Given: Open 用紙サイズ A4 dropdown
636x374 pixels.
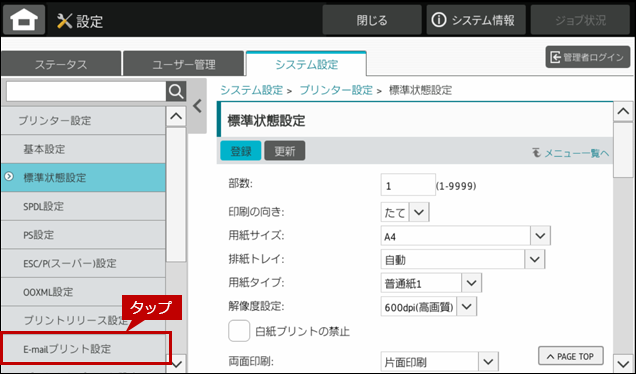Looking at the screenshot, I should [540, 236].
